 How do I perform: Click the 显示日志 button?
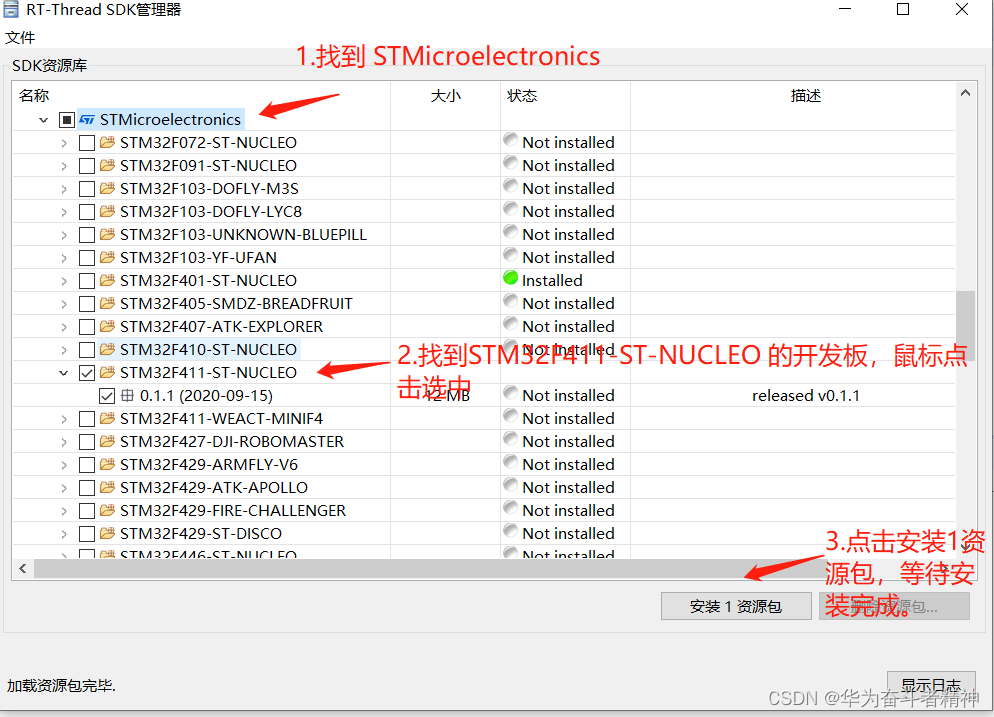pyautogui.click(x=931, y=685)
